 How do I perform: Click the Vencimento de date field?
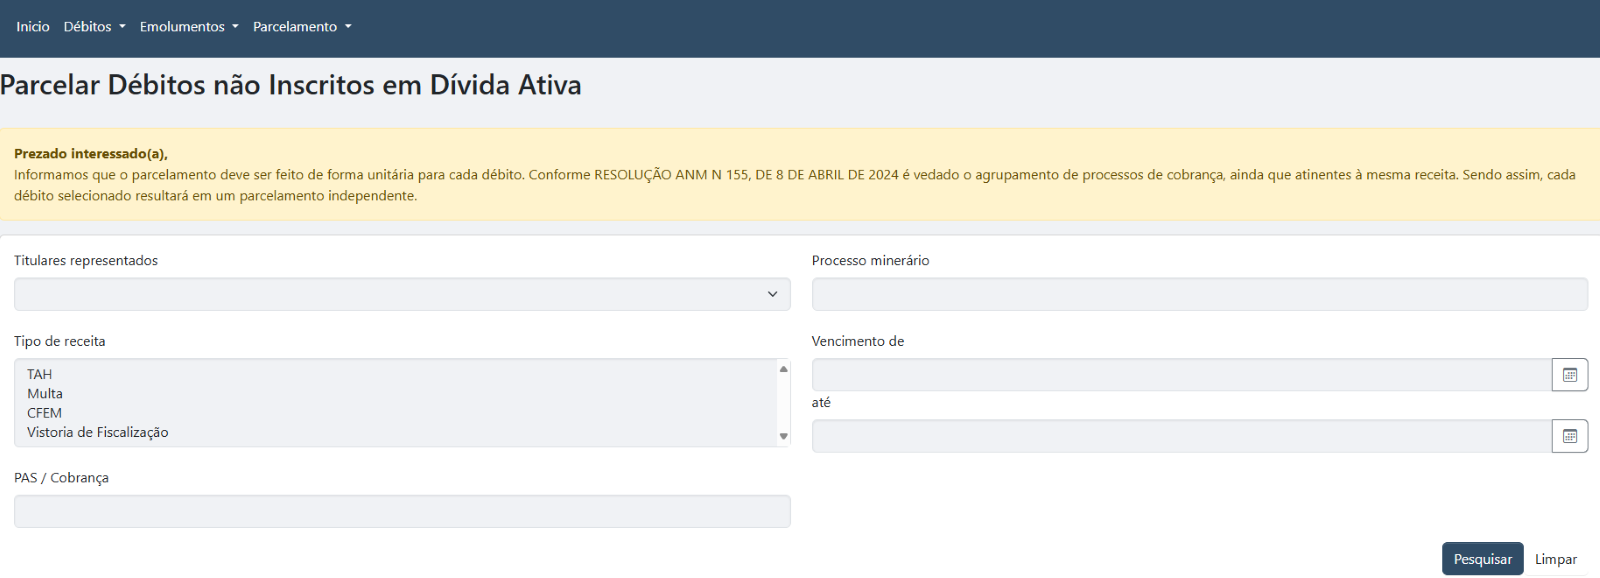click(x=1180, y=375)
